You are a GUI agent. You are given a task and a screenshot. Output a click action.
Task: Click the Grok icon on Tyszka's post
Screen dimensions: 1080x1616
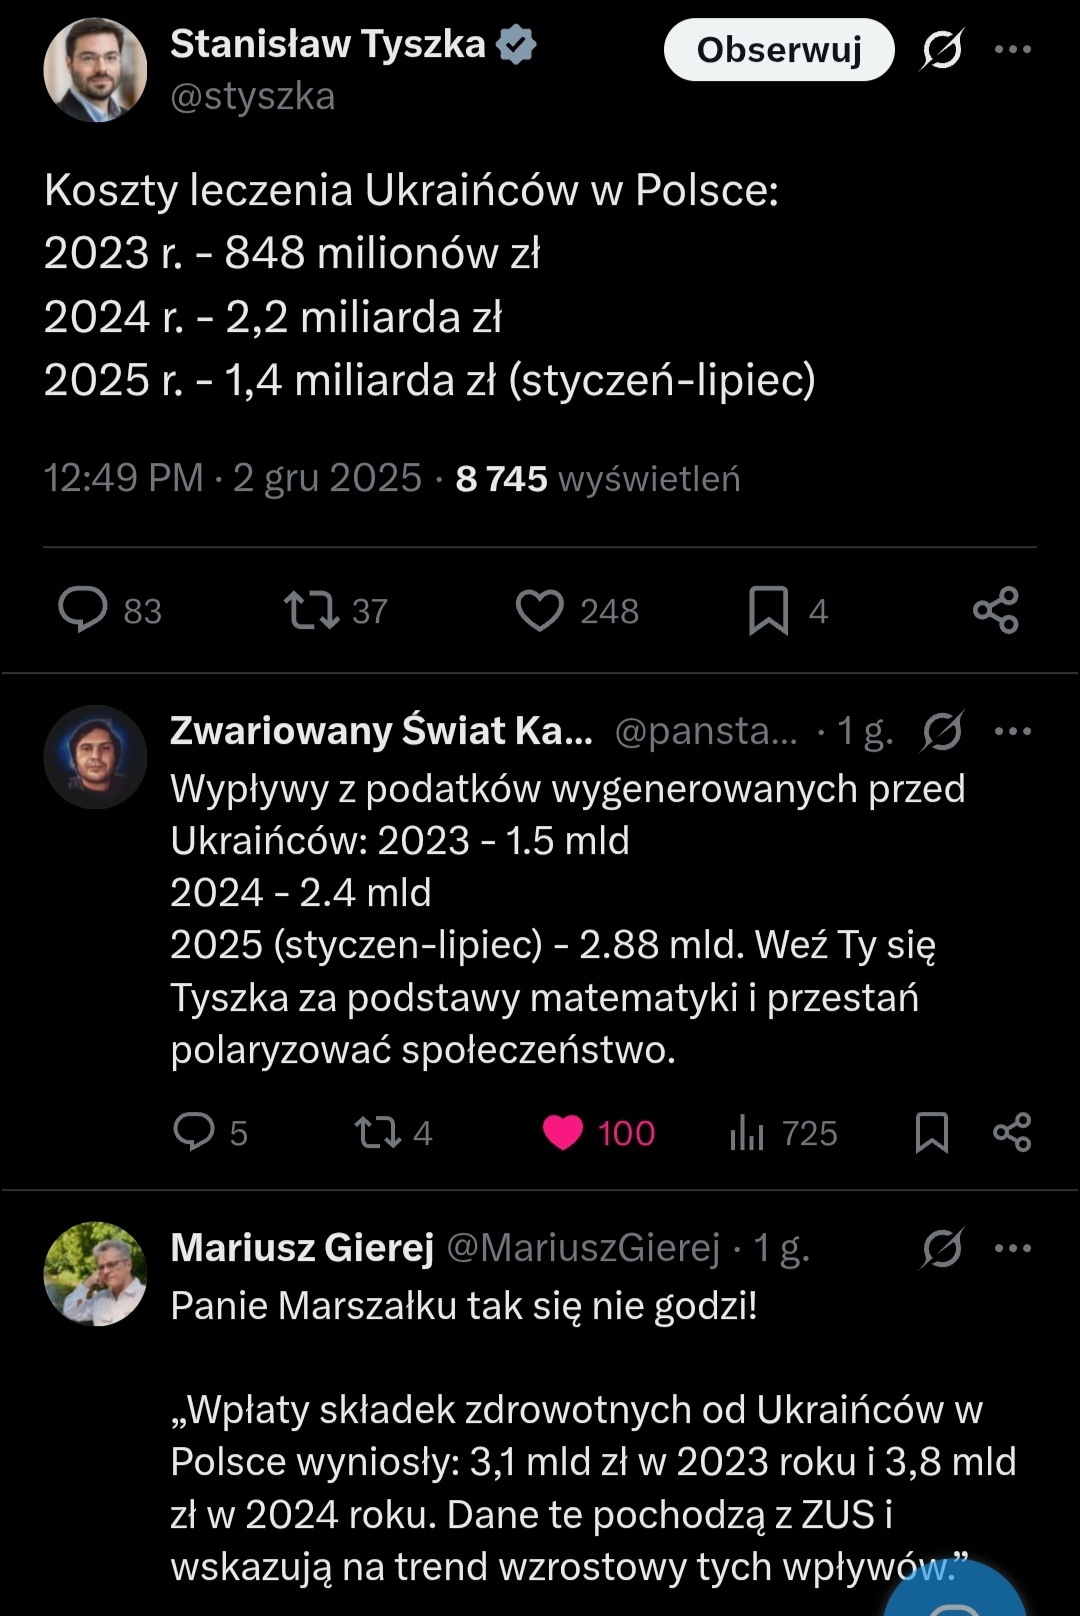coord(941,49)
